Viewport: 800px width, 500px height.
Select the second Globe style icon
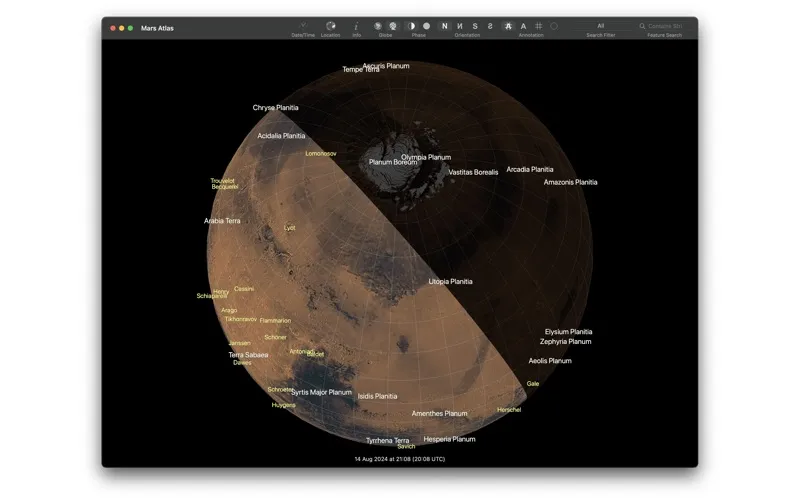(393, 26)
